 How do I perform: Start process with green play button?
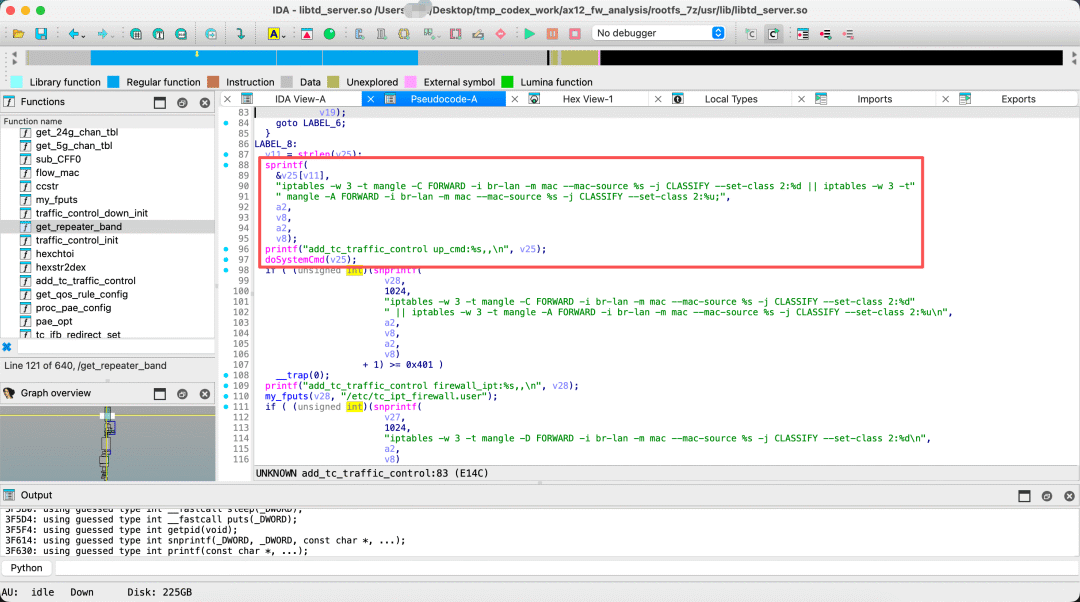click(530, 33)
